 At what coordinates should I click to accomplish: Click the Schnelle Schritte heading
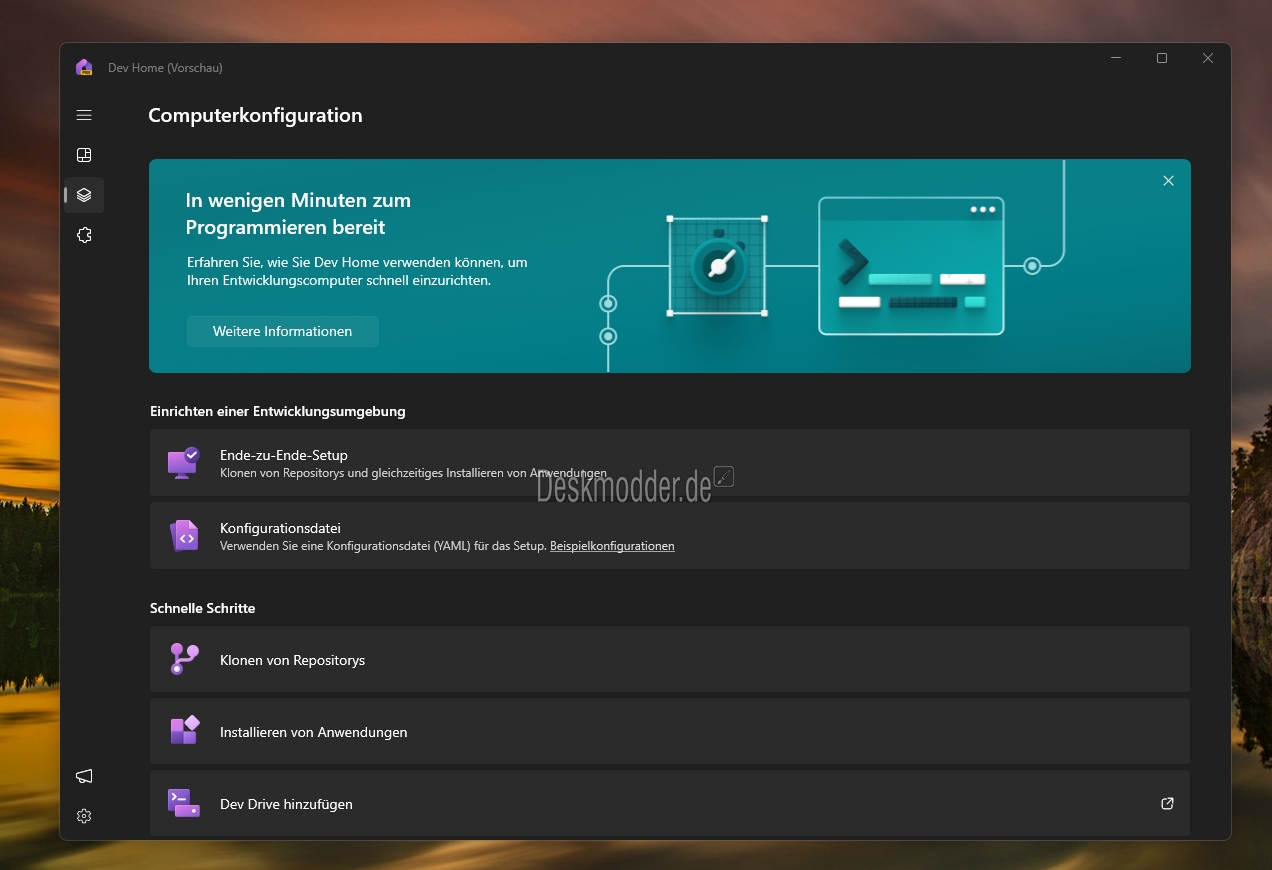pos(203,608)
